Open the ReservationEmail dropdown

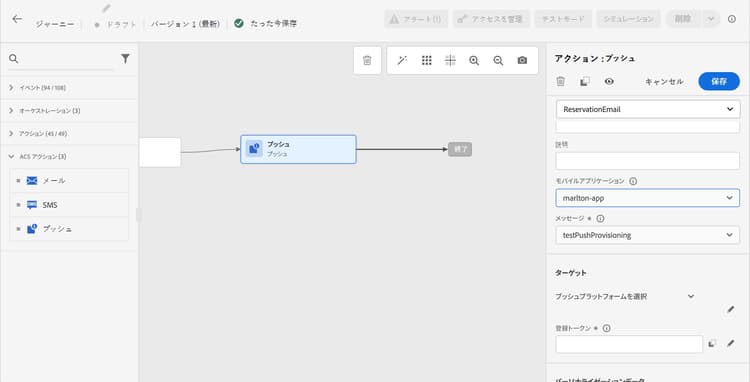coord(648,109)
